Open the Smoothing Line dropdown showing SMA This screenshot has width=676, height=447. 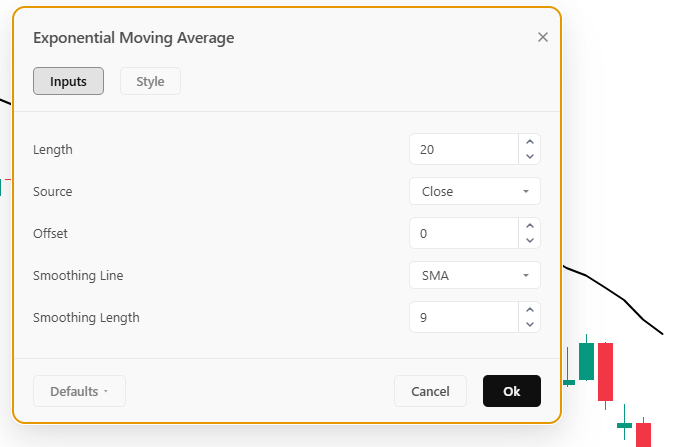click(475, 275)
